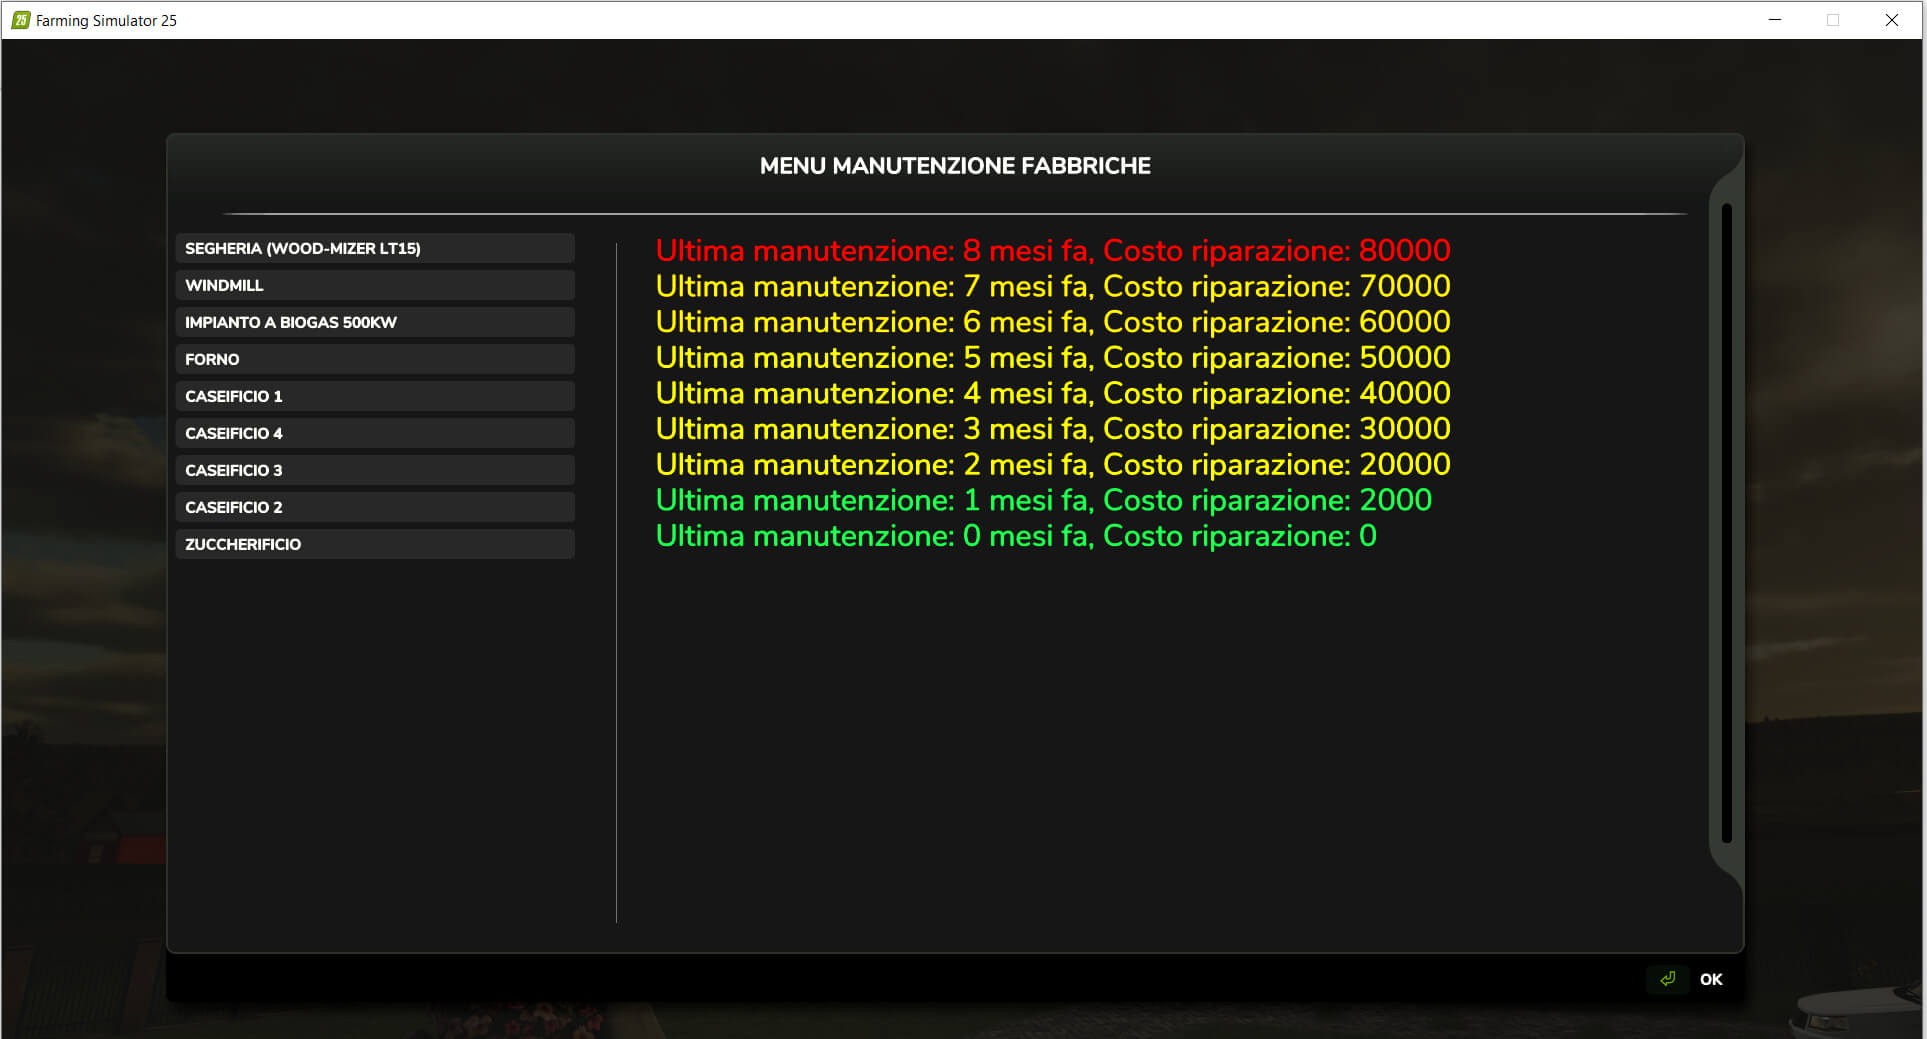Select the FORNO factory entry

tap(374, 359)
